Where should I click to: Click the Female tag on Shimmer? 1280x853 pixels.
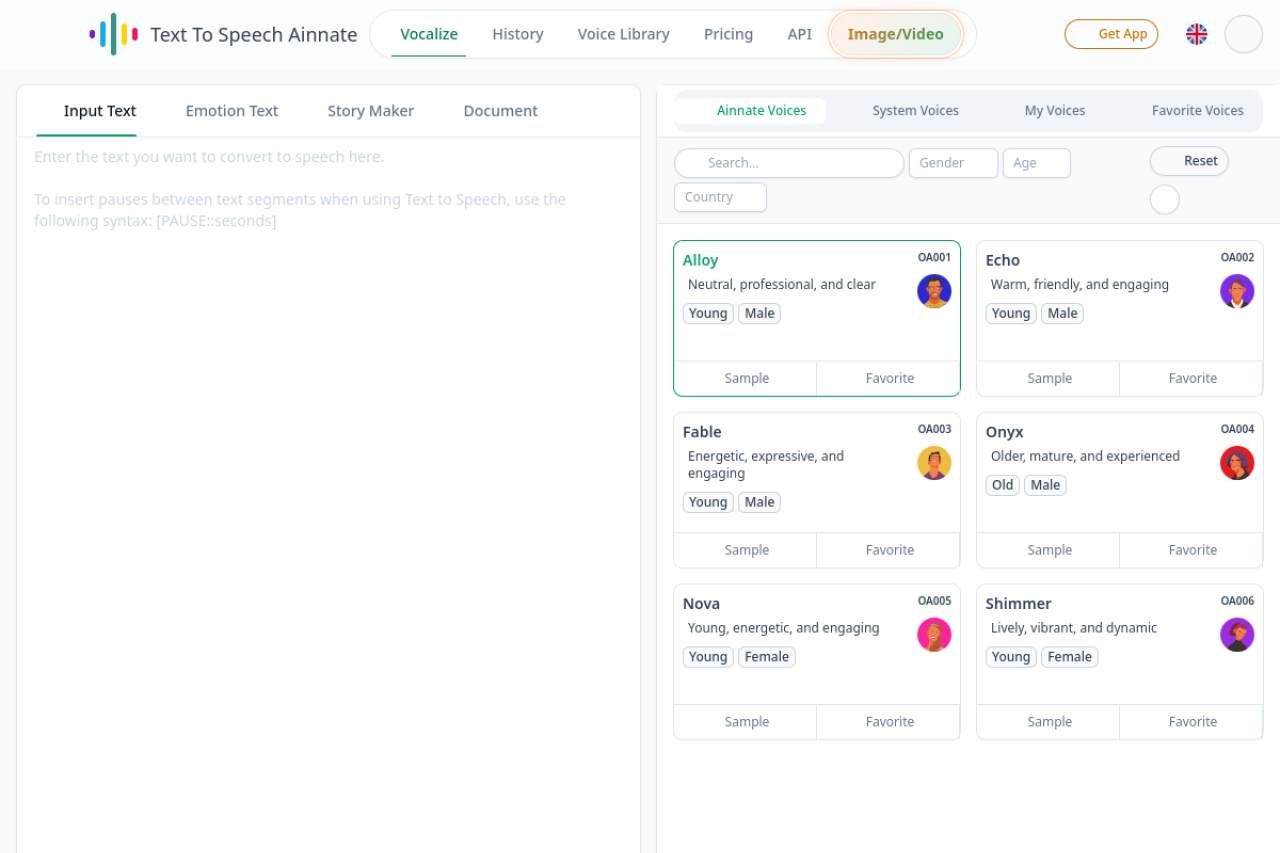coord(1070,657)
